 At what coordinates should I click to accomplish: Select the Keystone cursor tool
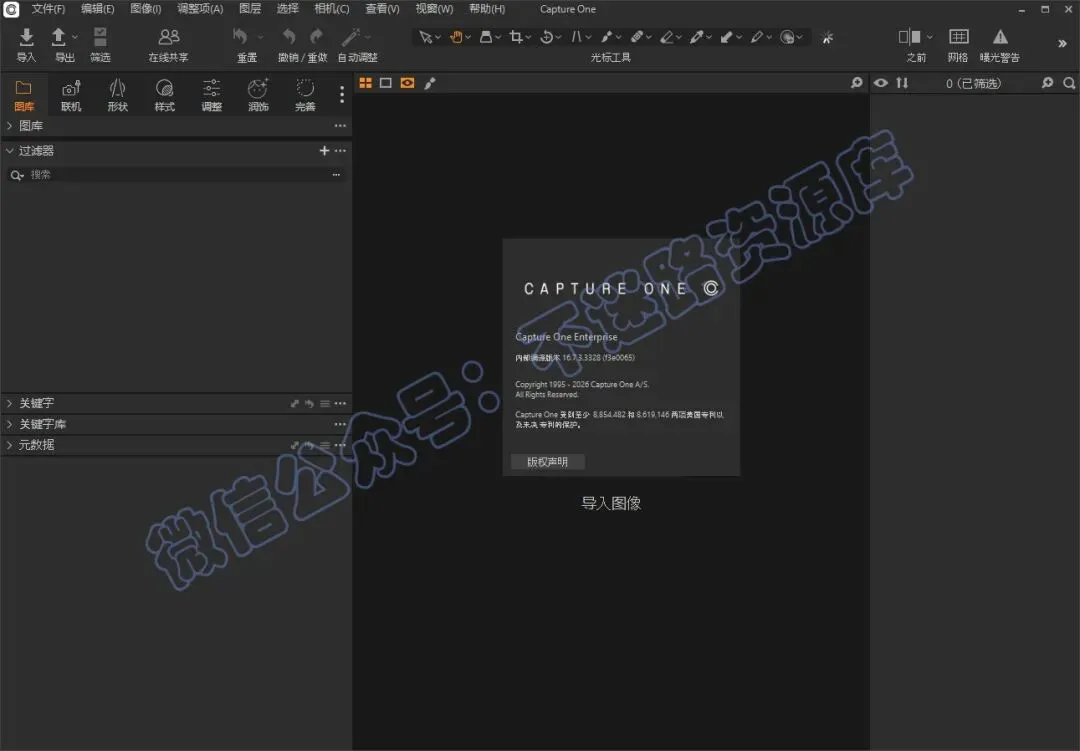577,37
